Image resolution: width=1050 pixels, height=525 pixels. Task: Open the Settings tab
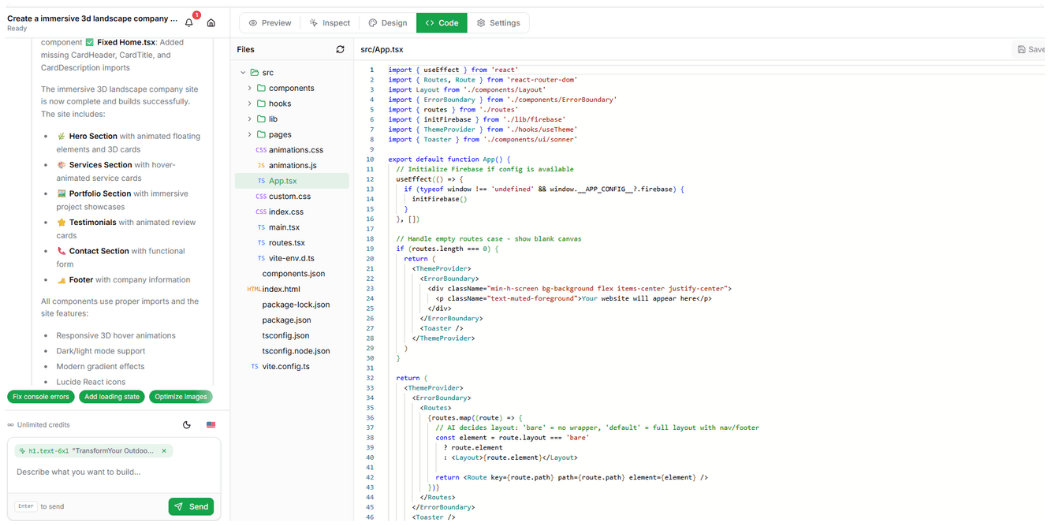tap(497, 23)
